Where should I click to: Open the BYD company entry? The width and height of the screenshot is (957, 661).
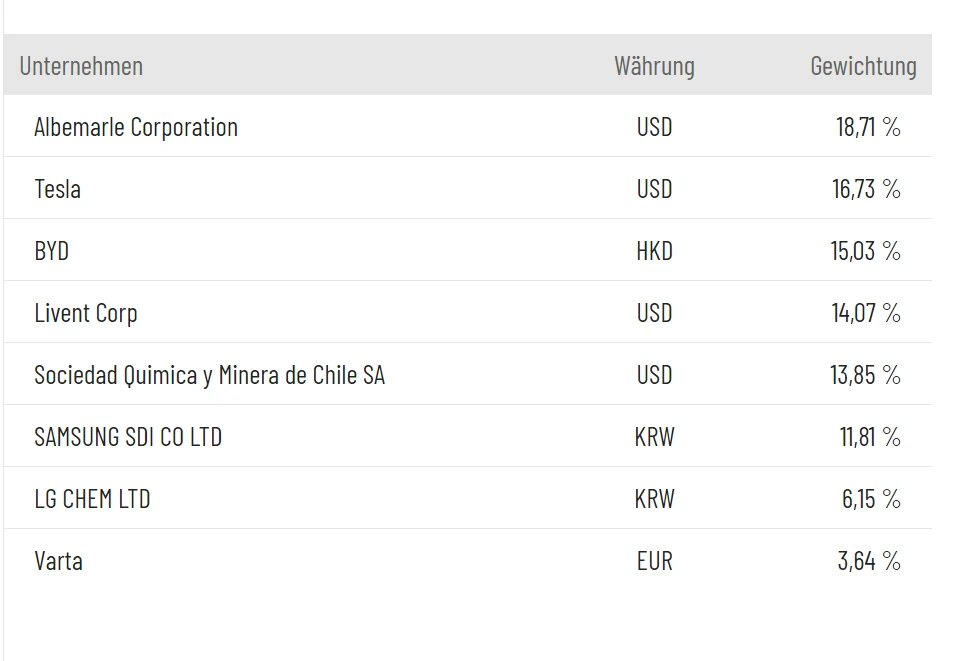[x=51, y=251]
